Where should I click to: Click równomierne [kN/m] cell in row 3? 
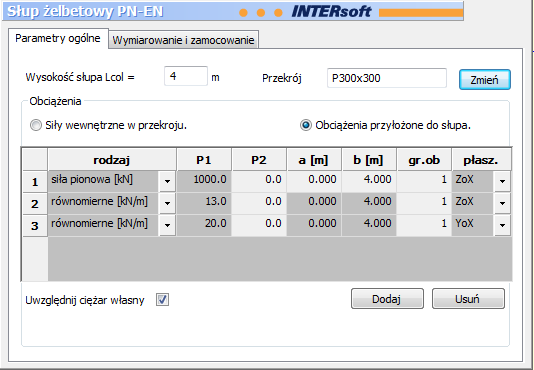coord(103,225)
